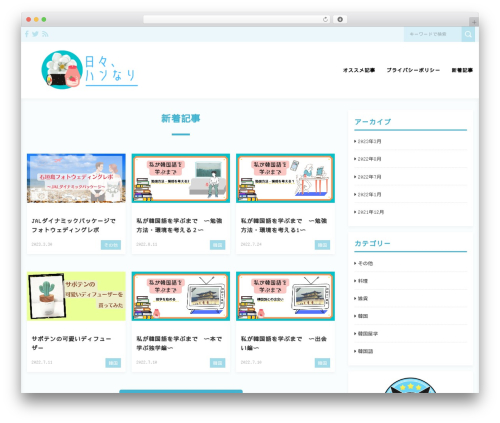Click the 日々、ハンなり site logo
500x423 pixels.
89,70
